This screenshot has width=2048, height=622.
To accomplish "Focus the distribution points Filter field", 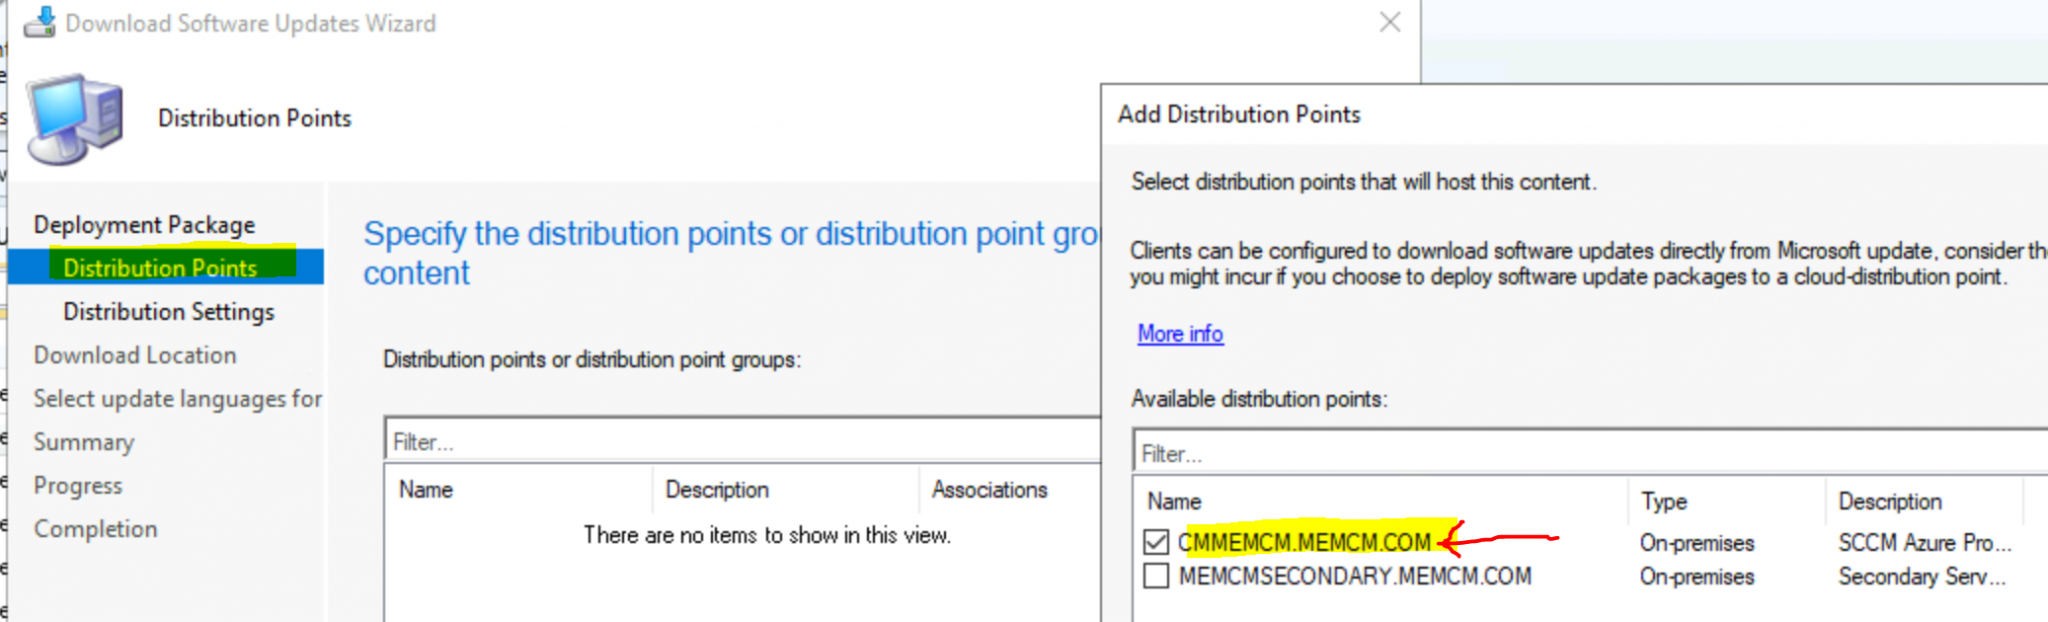I will (743, 441).
